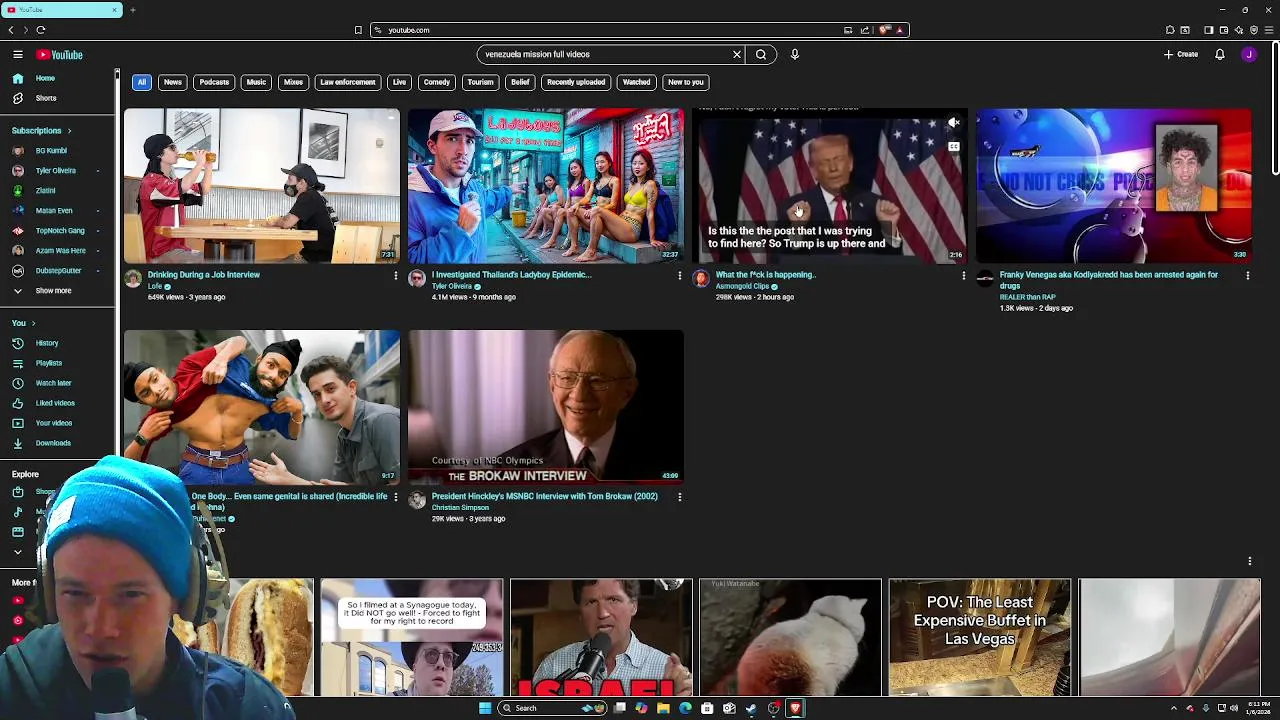The width and height of the screenshot is (1280, 720).
Task: Open the Brokaw Interview video thumbnail
Action: tap(546, 407)
